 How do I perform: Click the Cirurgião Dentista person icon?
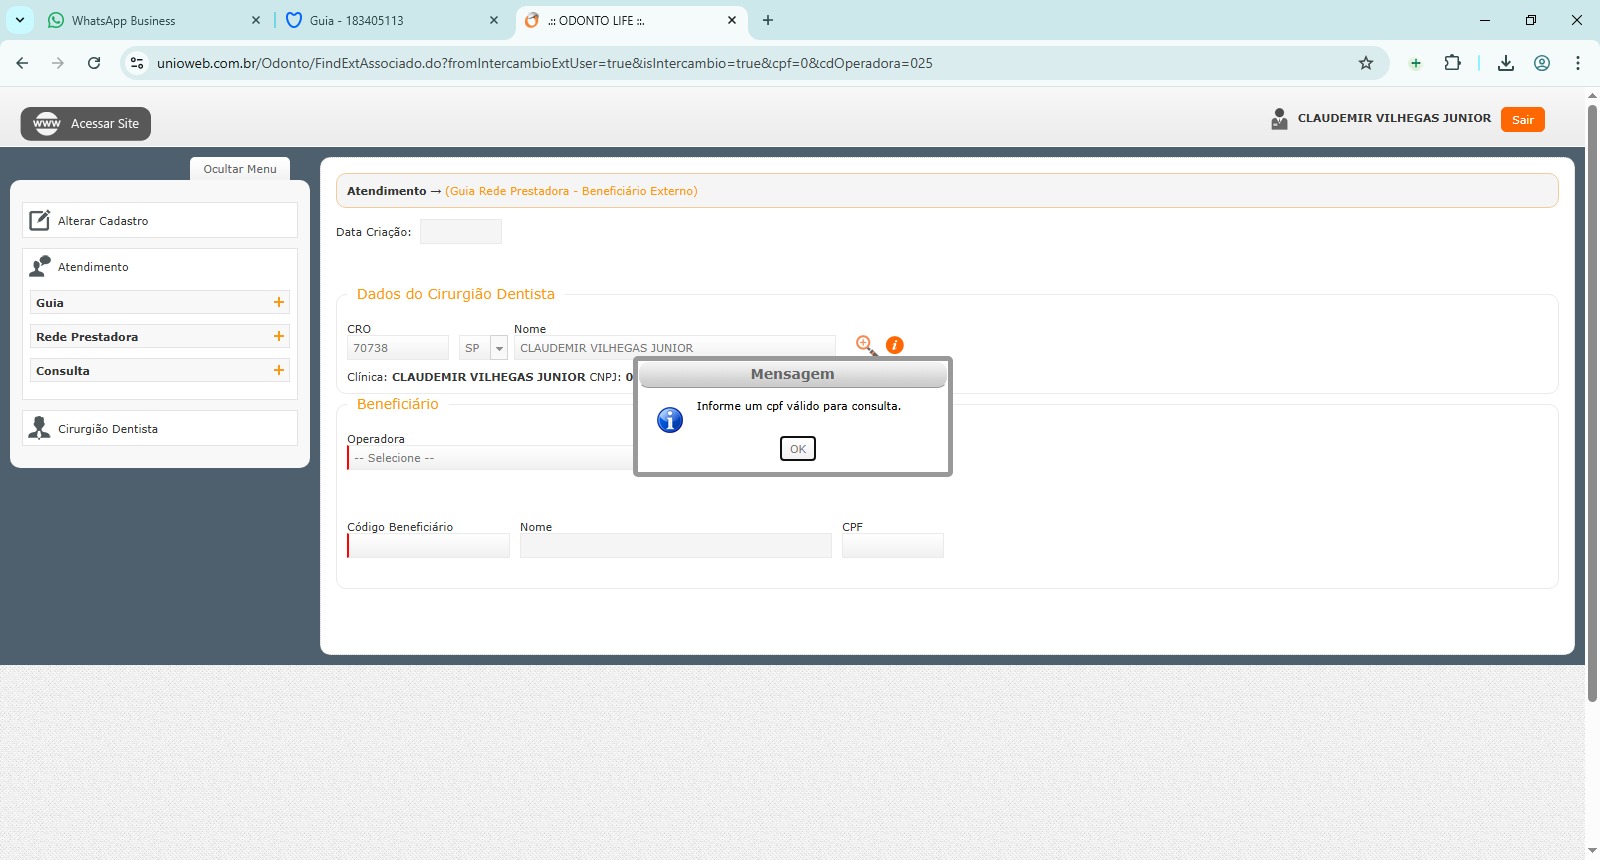point(40,428)
